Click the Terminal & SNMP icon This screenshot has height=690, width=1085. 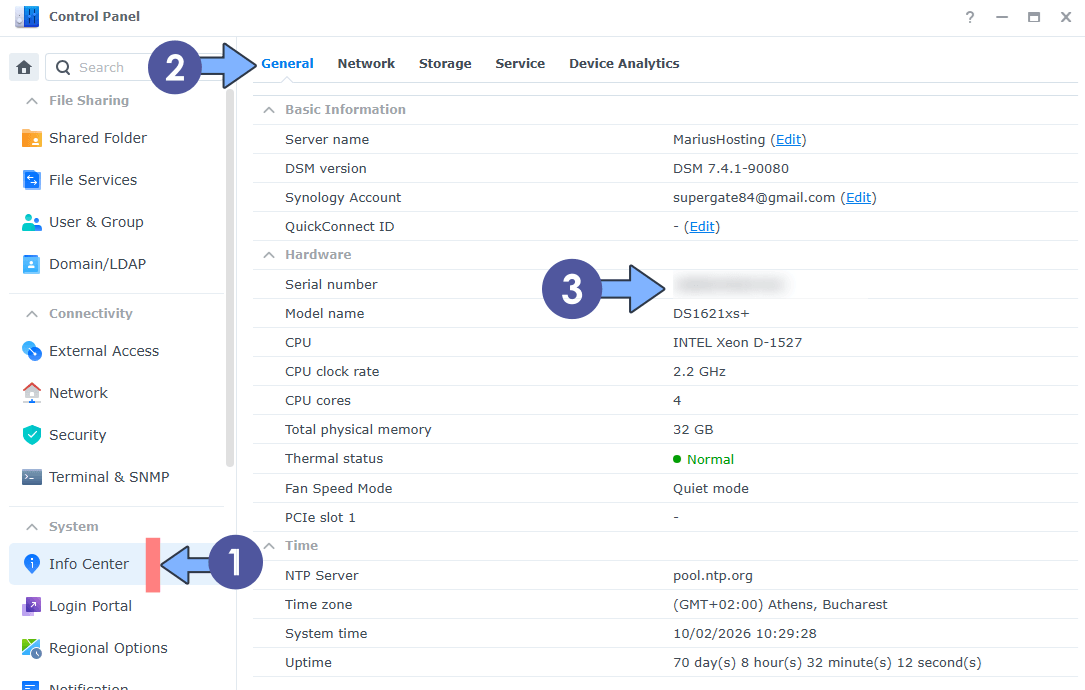click(x=31, y=477)
